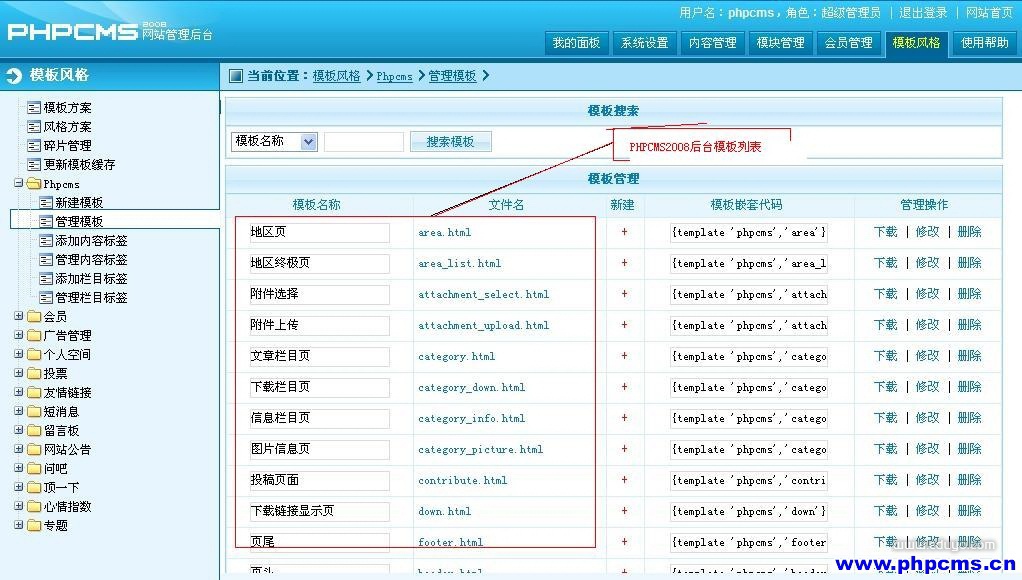Click the Phpcms breadcrumb link
The width and height of the screenshot is (1022, 580).
coord(394,76)
